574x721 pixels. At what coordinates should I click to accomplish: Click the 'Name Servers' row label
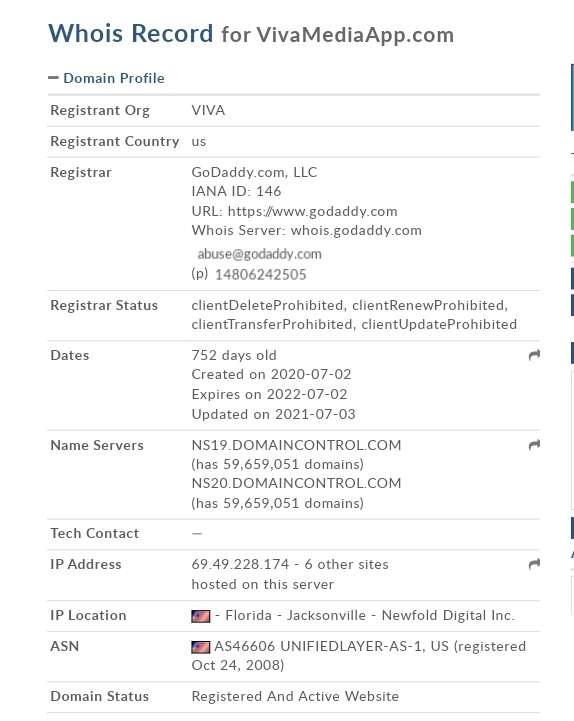[97, 445]
